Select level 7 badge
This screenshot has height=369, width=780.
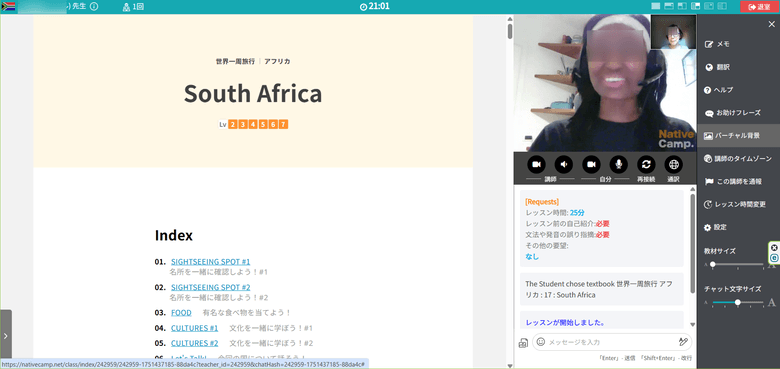283,124
